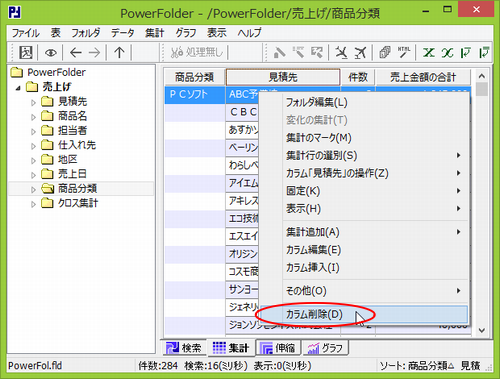Click the third grayed edit-table icon
This screenshot has height=379, width=500.
click(317, 52)
